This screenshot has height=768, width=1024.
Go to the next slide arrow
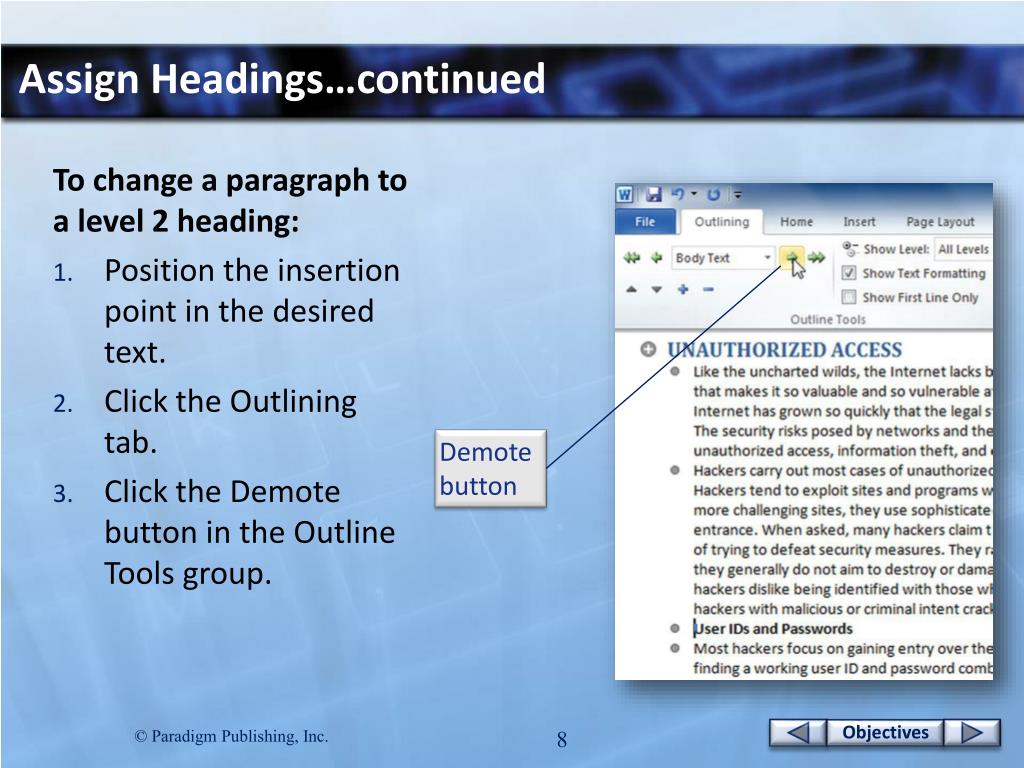(972, 733)
